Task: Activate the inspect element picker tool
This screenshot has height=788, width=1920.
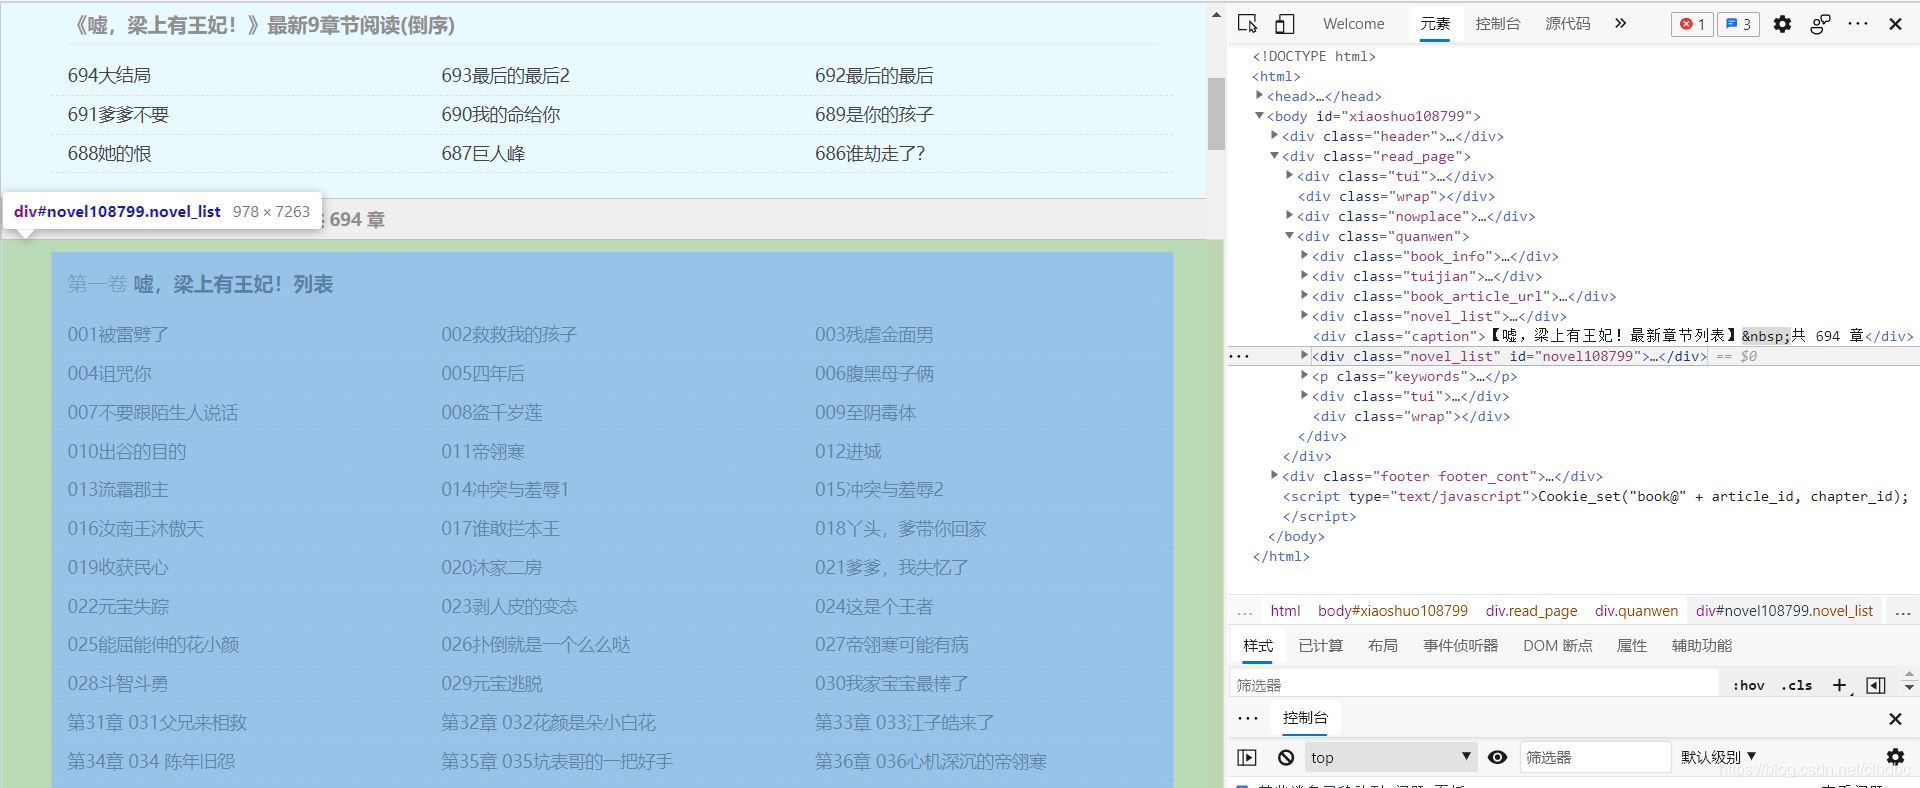Action: coord(1248,24)
